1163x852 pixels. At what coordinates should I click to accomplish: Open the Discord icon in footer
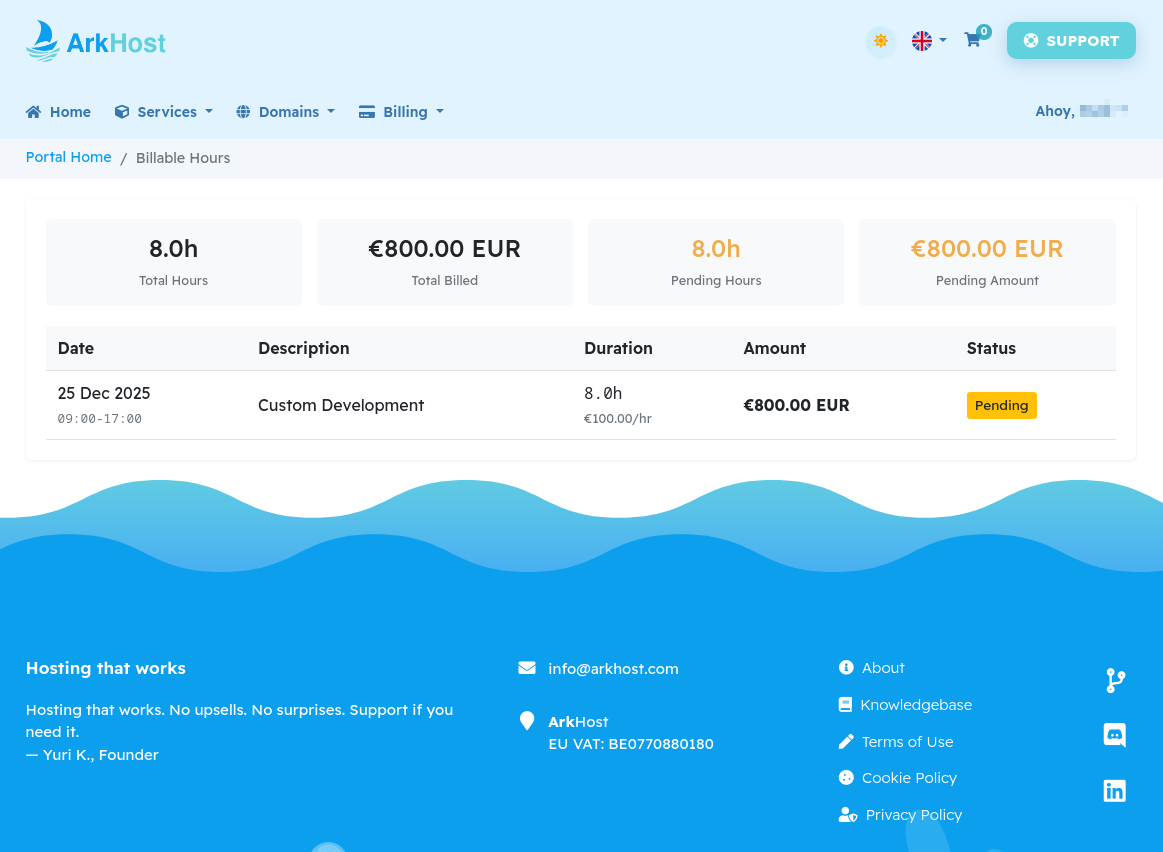point(1114,736)
